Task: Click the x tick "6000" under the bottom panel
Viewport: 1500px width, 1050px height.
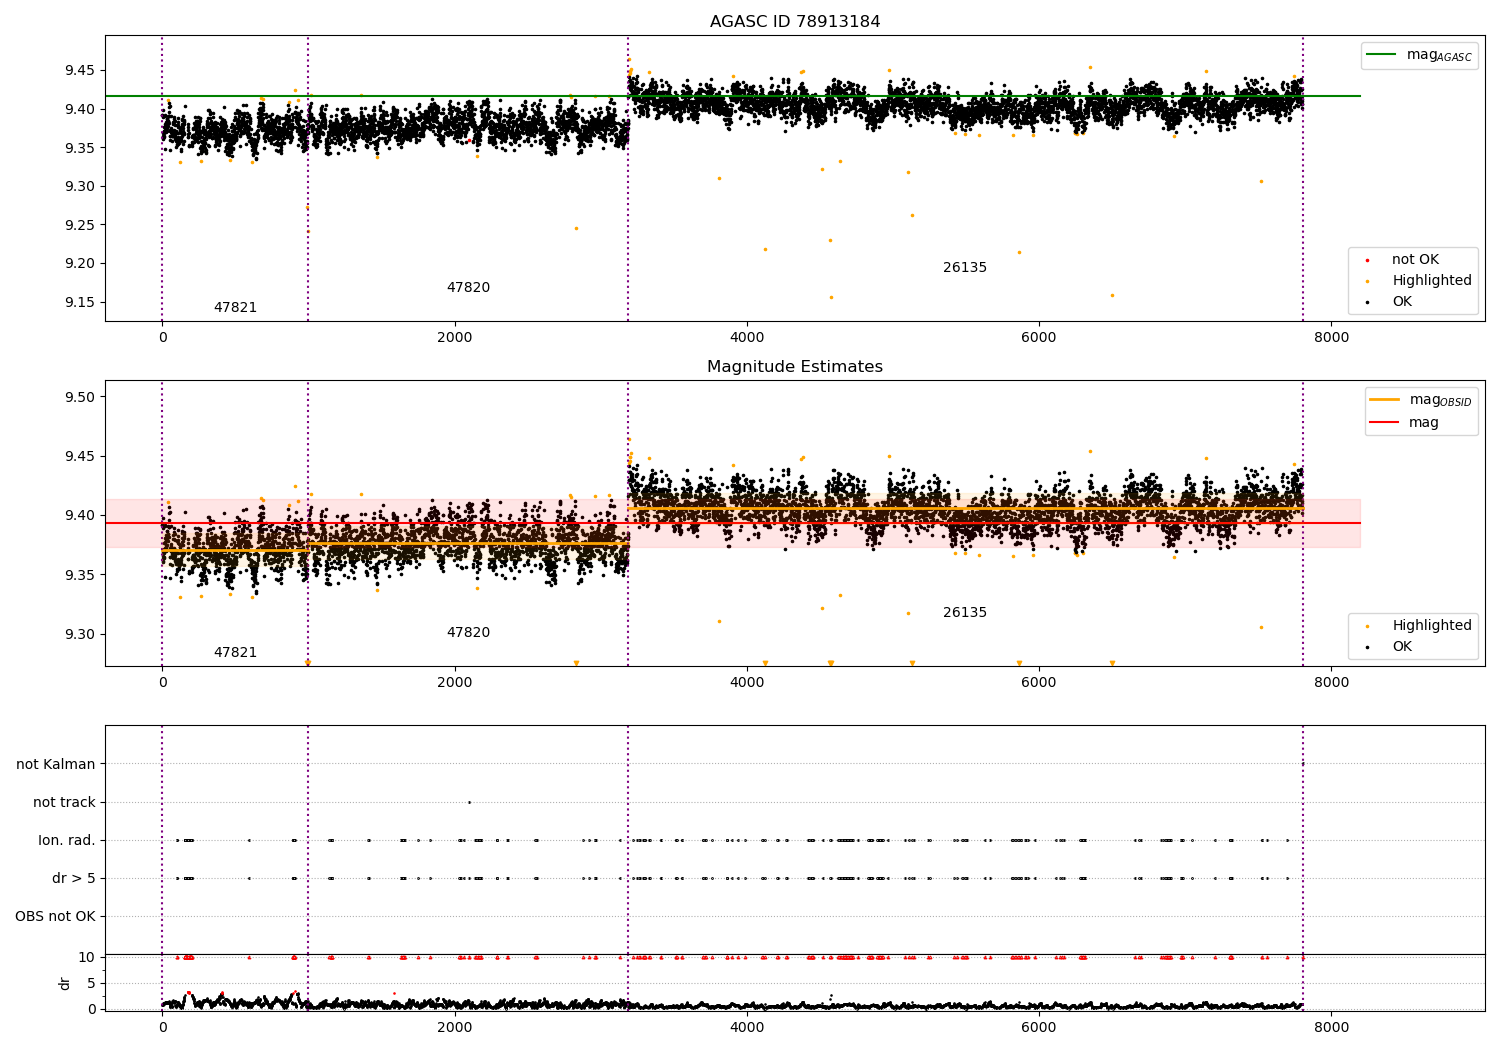Action: click(x=1039, y=1027)
